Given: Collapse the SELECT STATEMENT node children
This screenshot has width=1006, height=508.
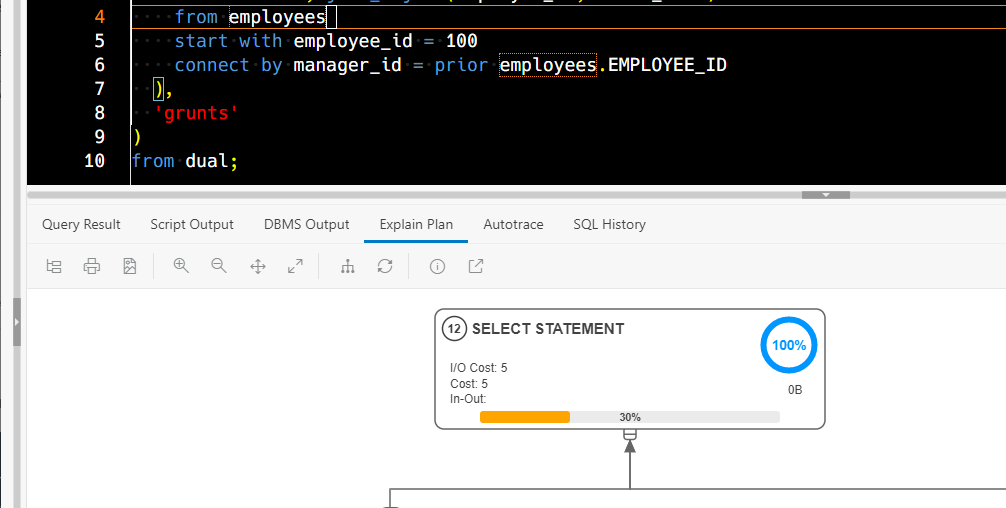Looking at the screenshot, I should pyautogui.click(x=630, y=435).
